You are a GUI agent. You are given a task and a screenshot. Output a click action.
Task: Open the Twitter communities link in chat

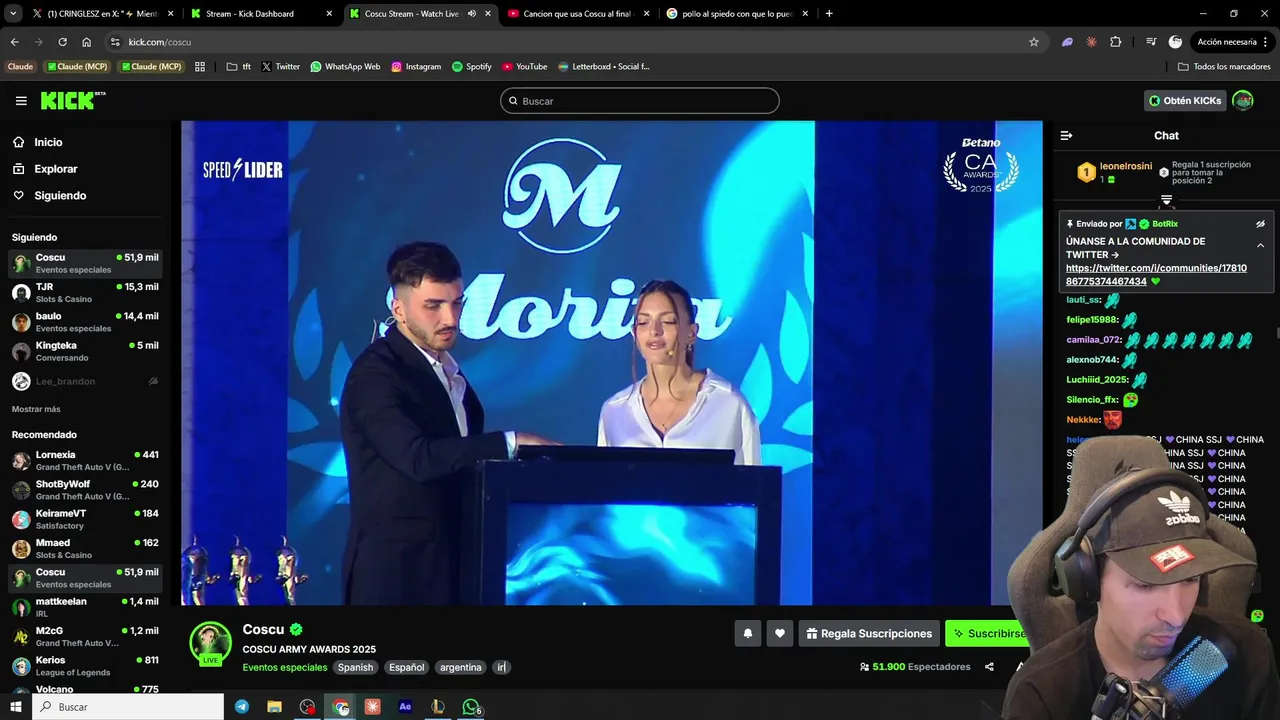pyautogui.click(x=1156, y=275)
